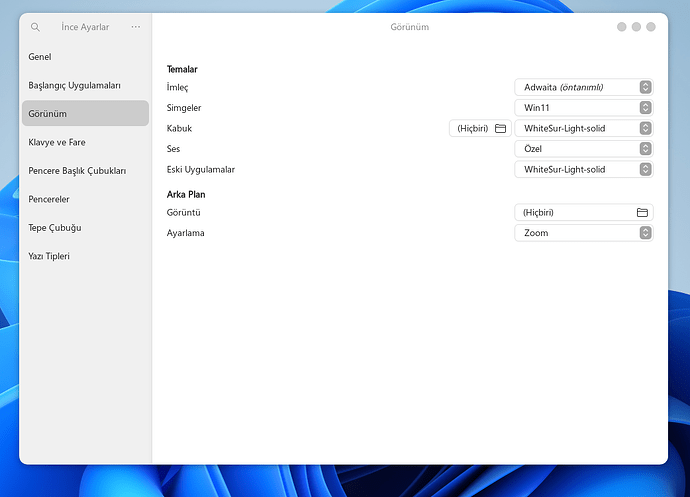Go to Yazı Tipleri section
The image size is (690, 497).
point(85,256)
